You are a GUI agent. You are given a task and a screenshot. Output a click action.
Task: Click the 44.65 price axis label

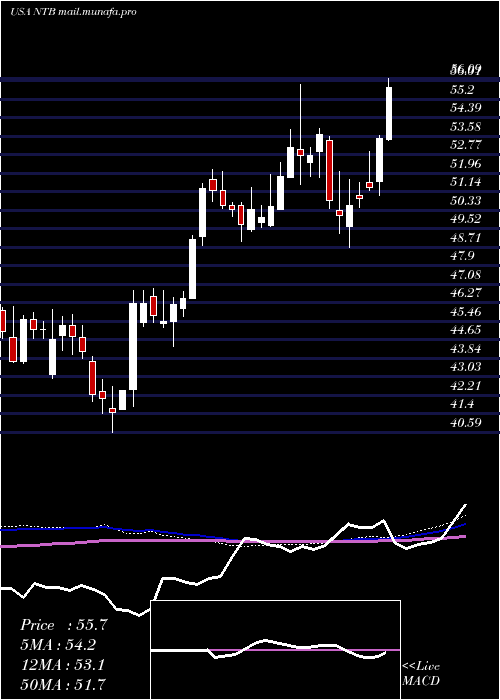pyautogui.click(x=466, y=330)
